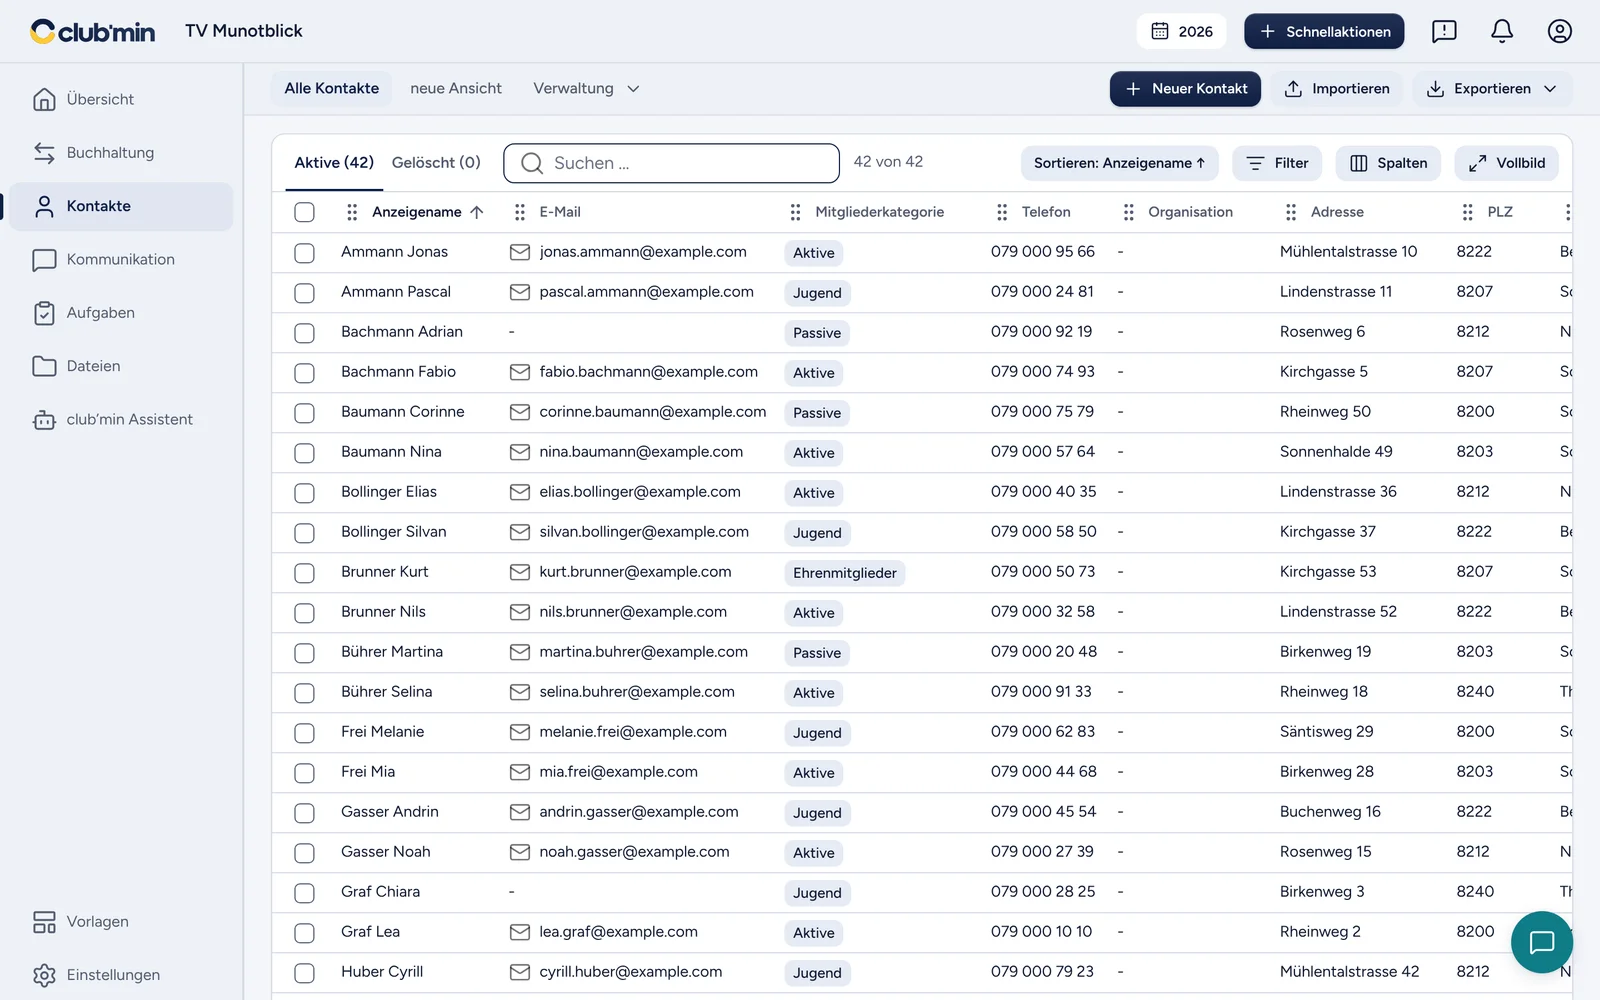Open the Exportieren dropdown
The height and width of the screenshot is (1000, 1600).
click(1492, 89)
